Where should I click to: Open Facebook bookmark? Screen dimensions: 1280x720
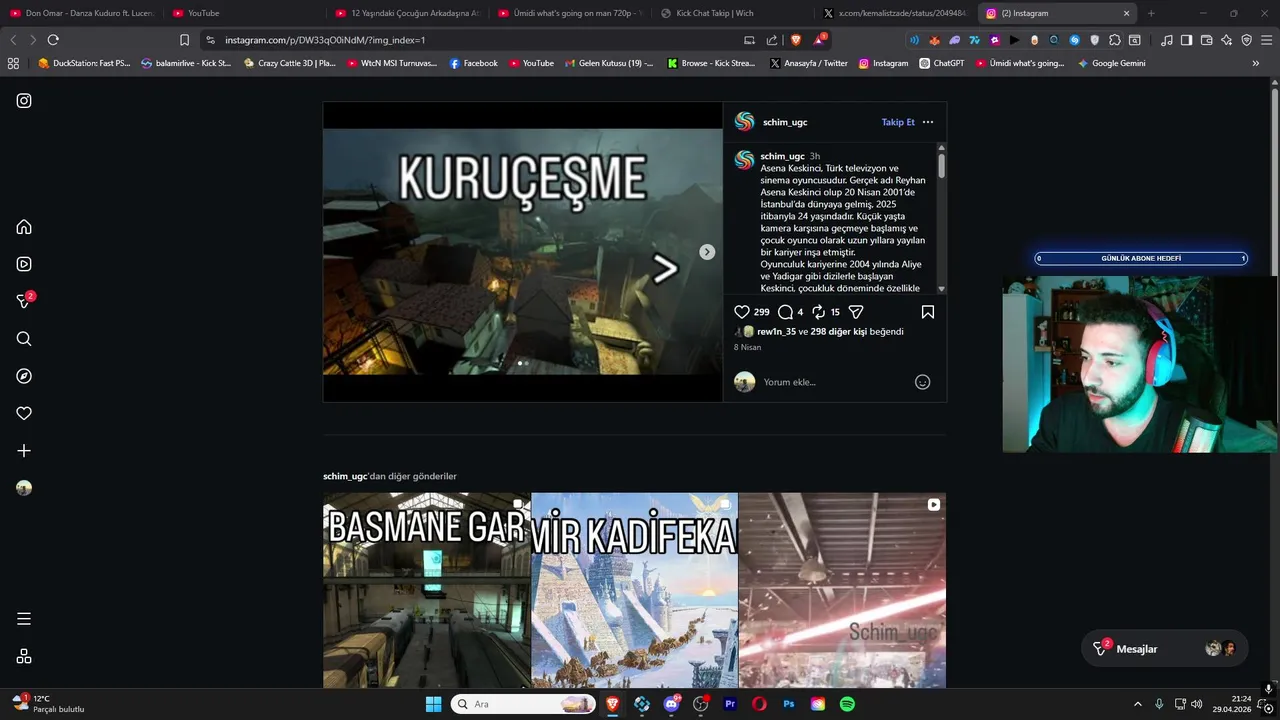click(473, 63)
